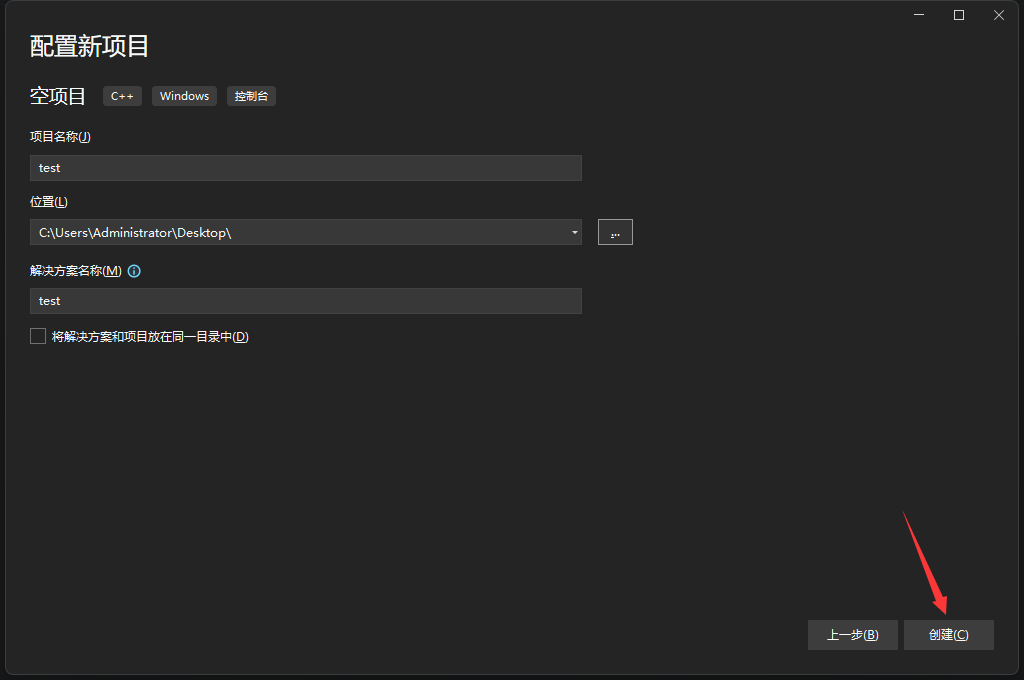Click the 解决方案名称(M) label

click(76, 271)
